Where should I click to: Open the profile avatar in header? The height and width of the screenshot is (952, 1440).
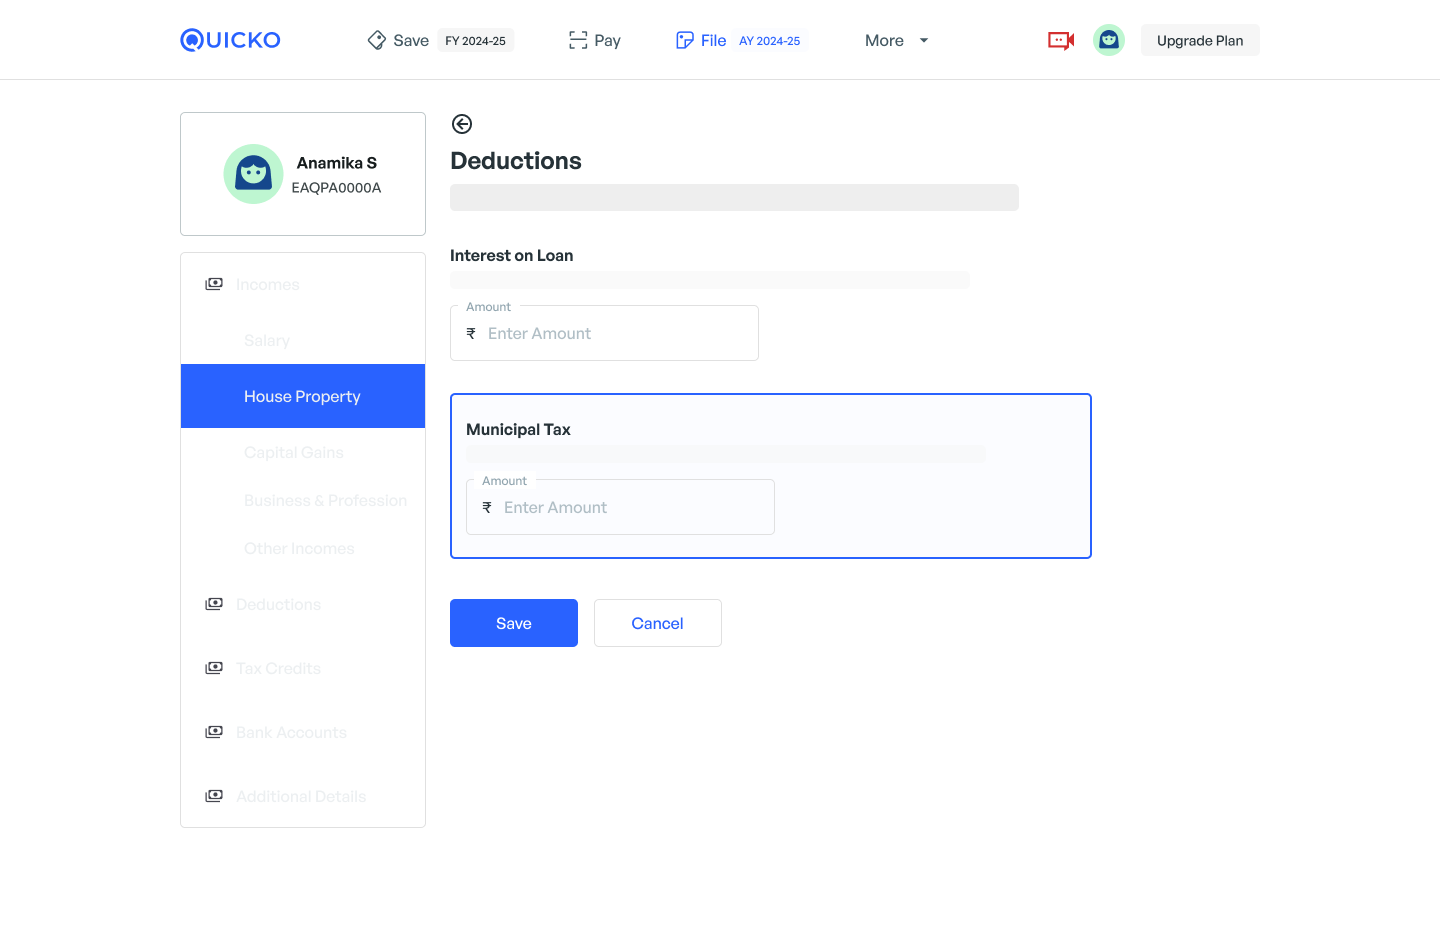tap(1108, 40)
